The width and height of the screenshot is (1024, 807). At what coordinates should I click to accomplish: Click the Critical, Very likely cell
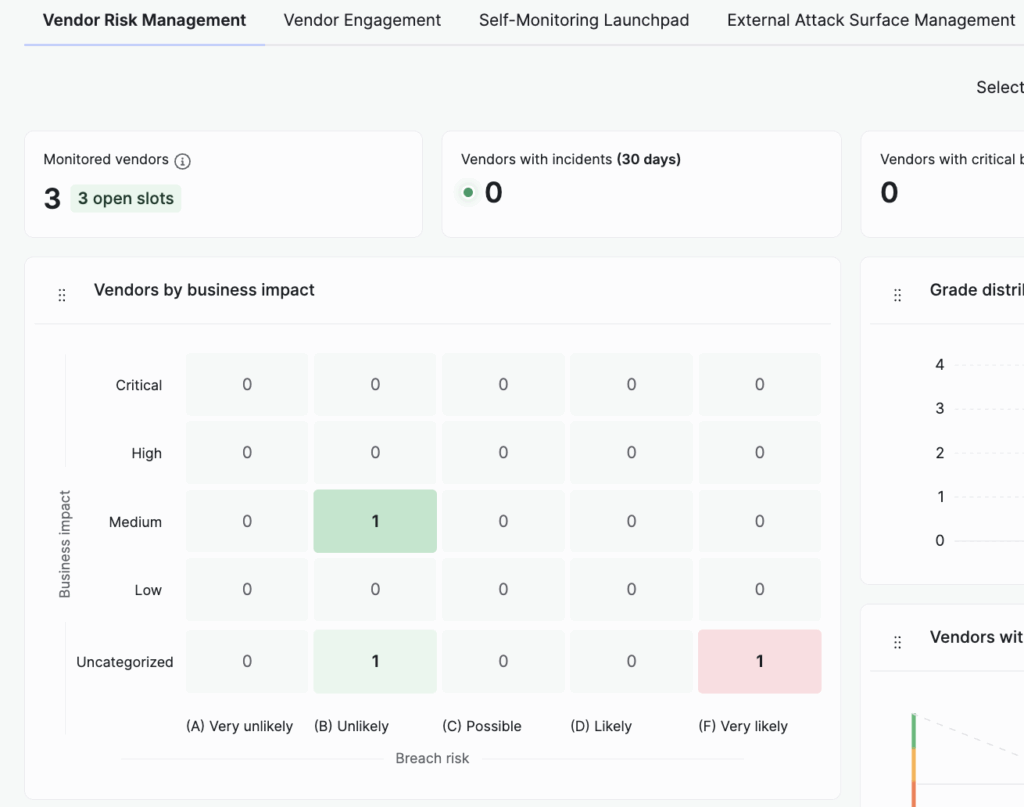point(759,384)
